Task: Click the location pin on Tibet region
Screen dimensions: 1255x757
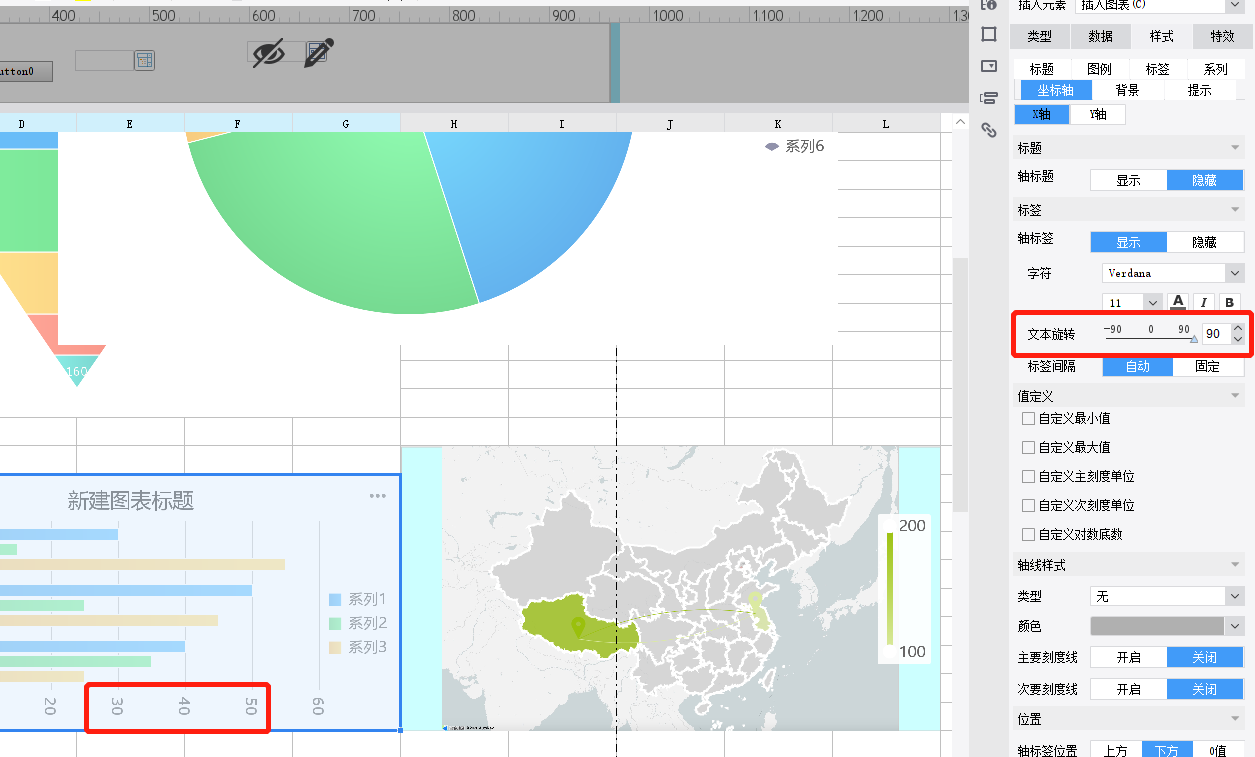Action: tap(577, 628)
